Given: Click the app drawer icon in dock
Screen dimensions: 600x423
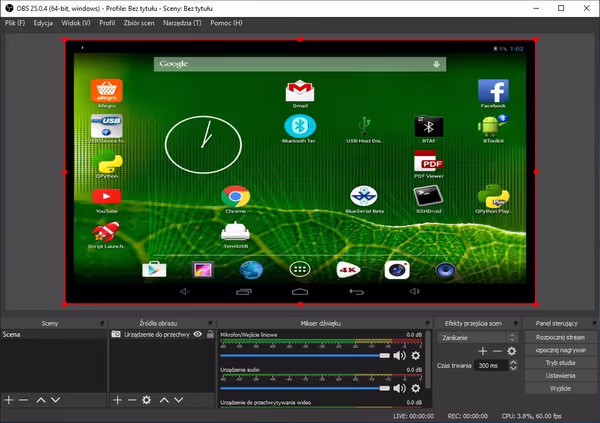Looking at the screenshot, I should [300, 269].
